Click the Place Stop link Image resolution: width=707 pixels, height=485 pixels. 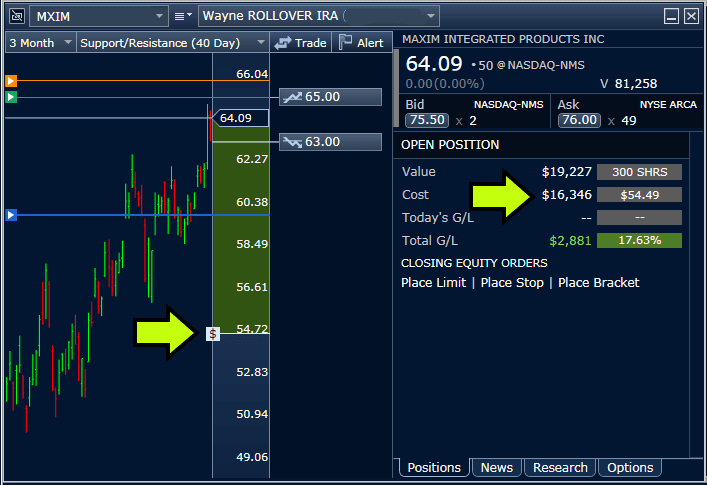click(x=512, y=283)
